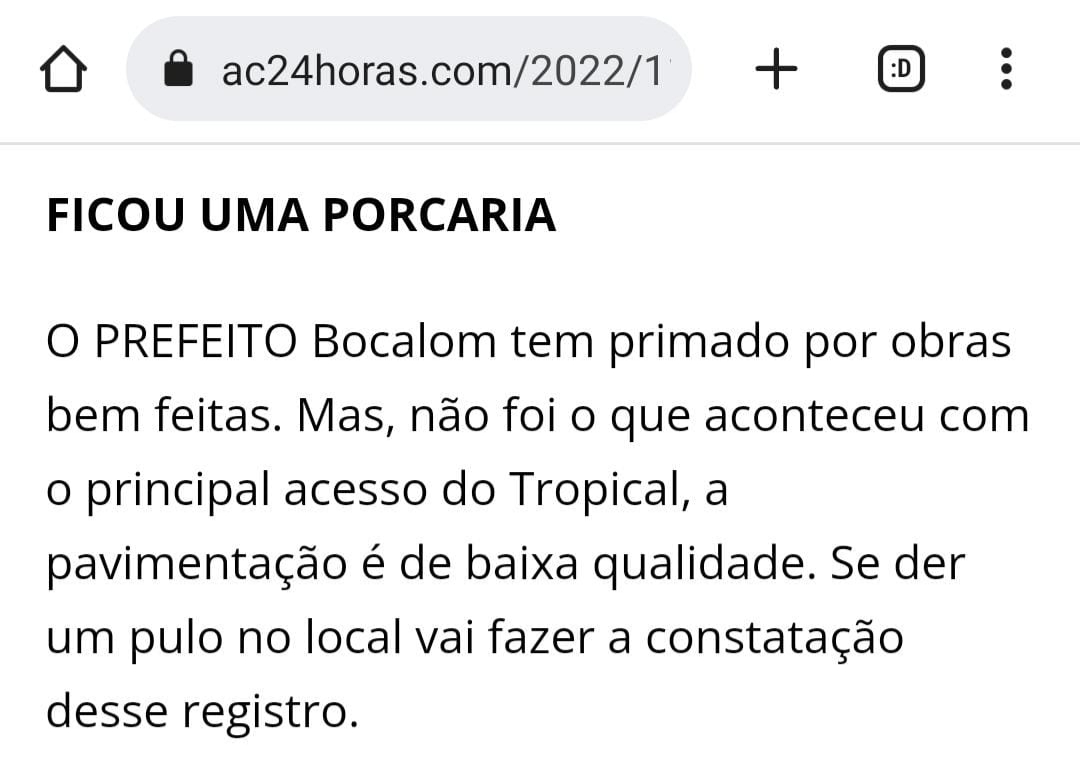Tap the word constatação
This screenshot has height=772, width=1080.
[x=774, y=638]
